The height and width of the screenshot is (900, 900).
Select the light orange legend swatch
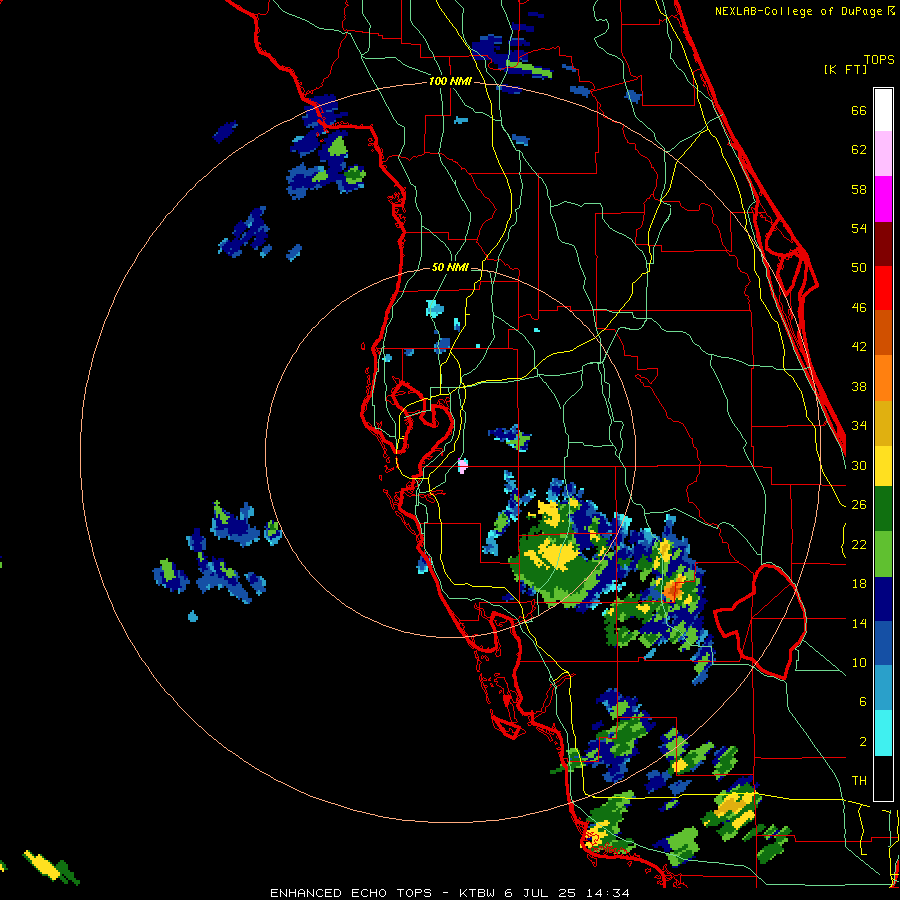pos(883,378)
